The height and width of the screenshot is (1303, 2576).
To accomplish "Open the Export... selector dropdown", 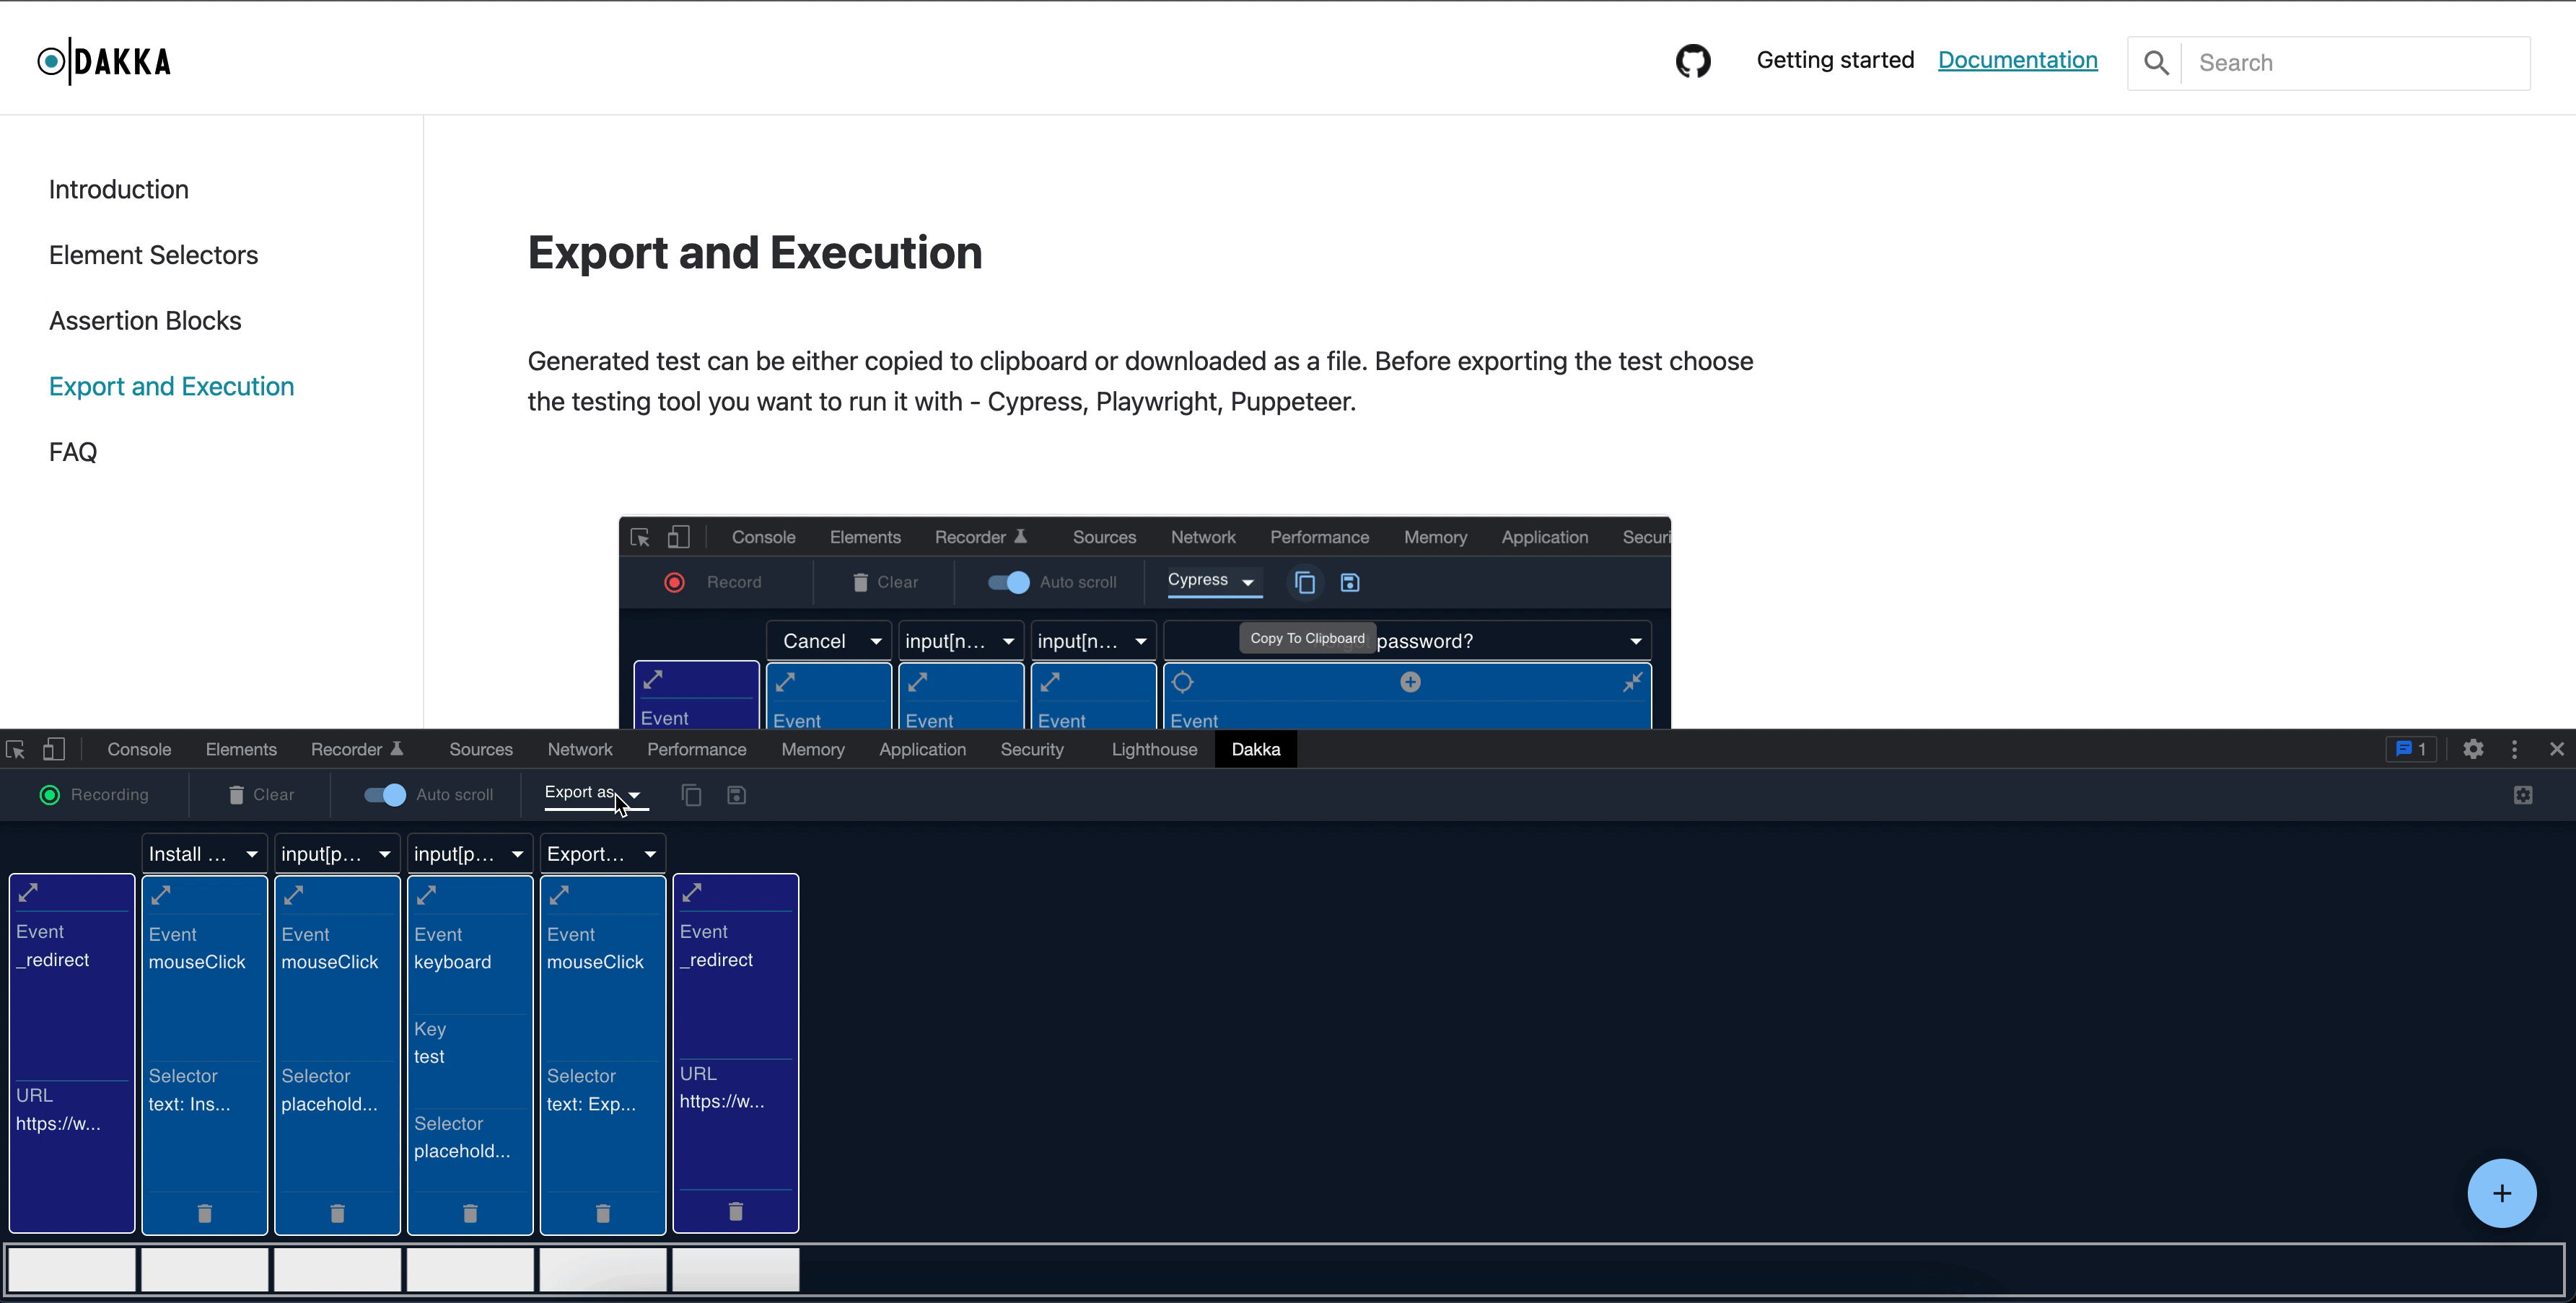I will coord(603,854).
